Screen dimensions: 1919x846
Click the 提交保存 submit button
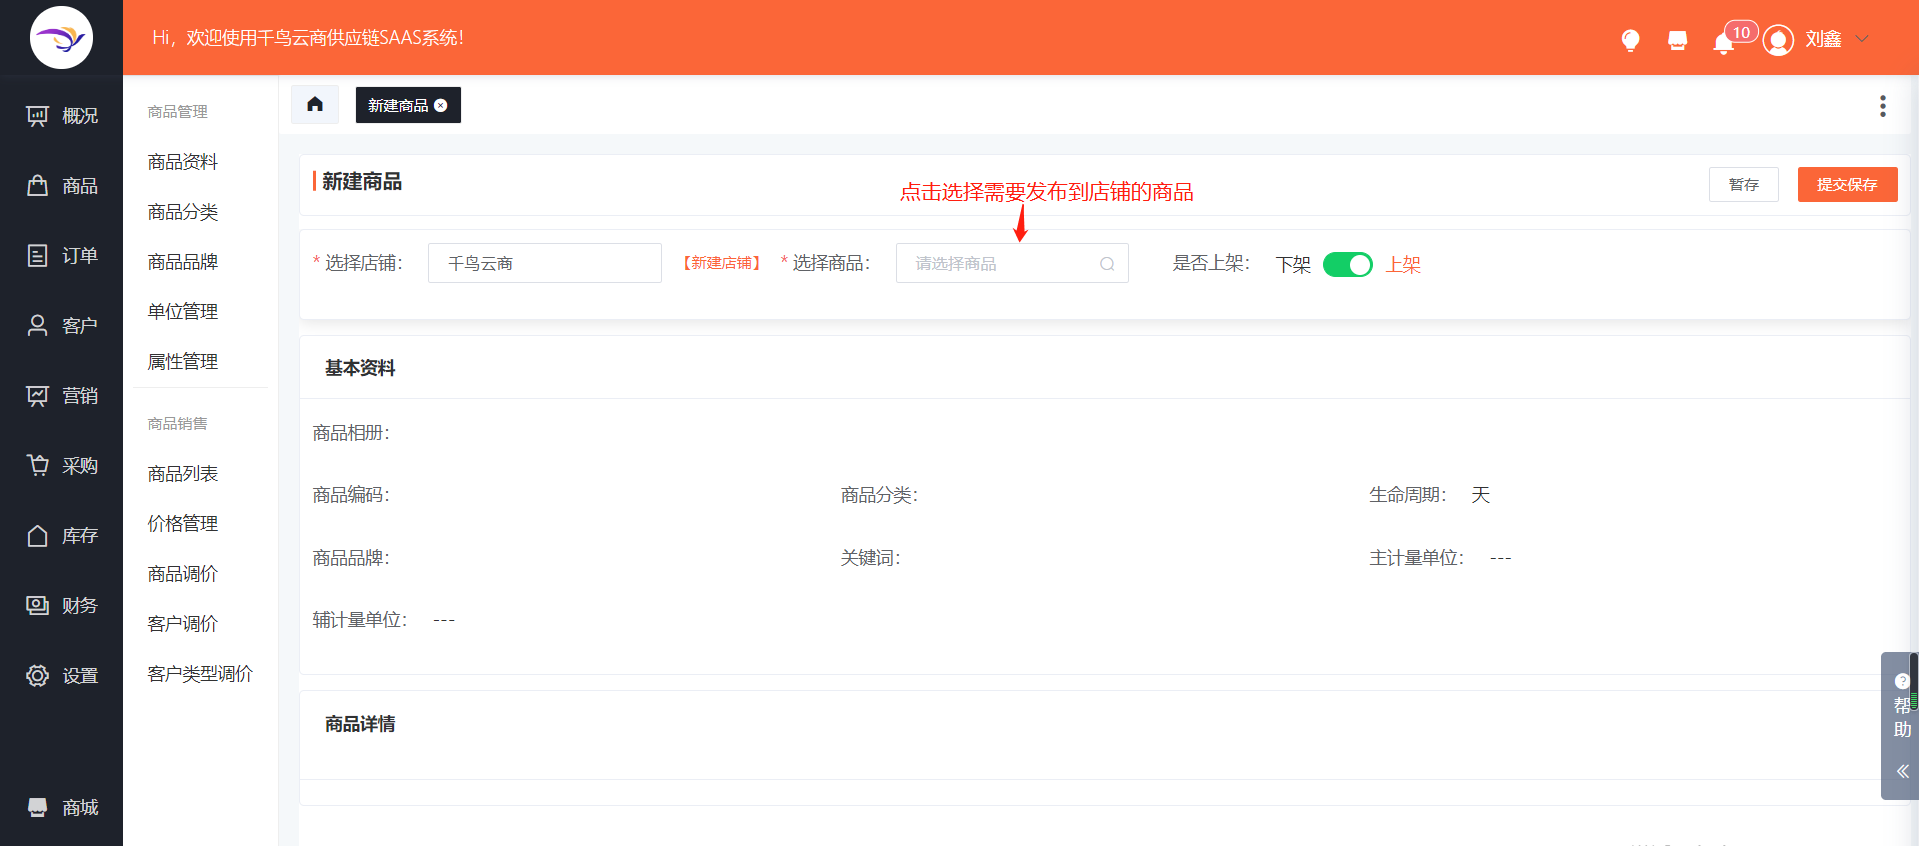[1847, 184]
